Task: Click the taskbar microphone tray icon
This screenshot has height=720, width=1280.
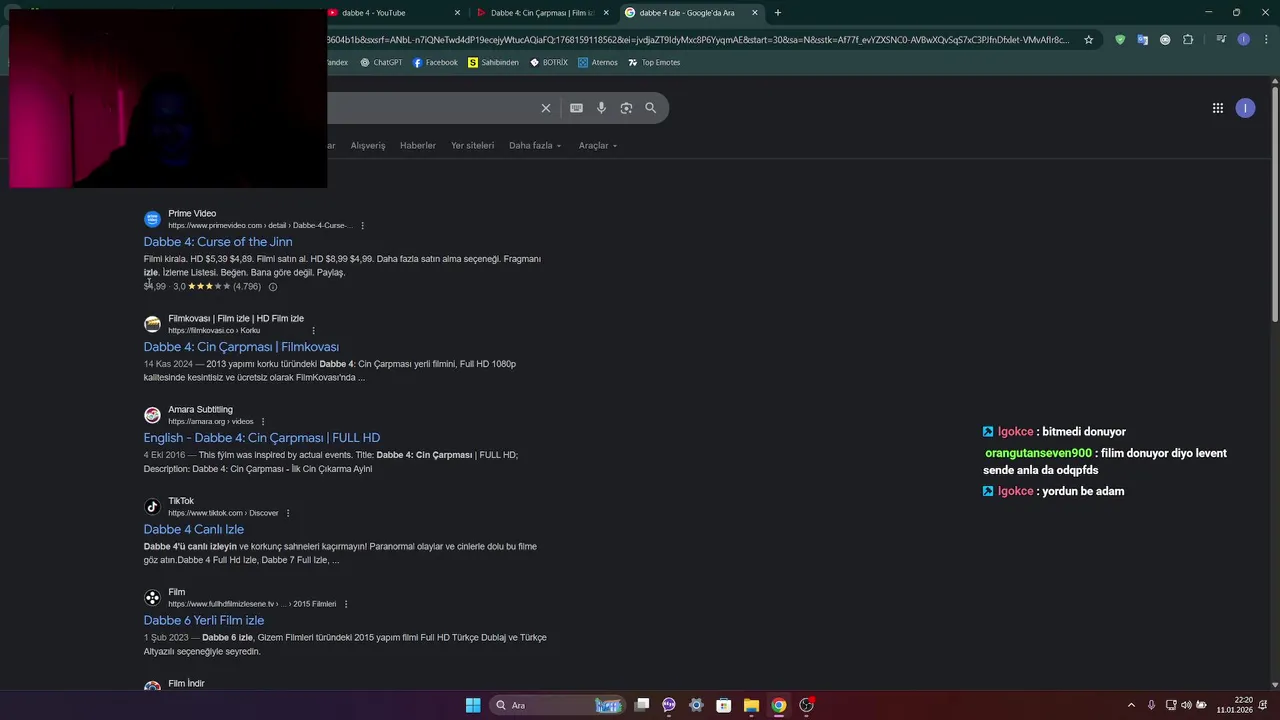Action: 1151,705
